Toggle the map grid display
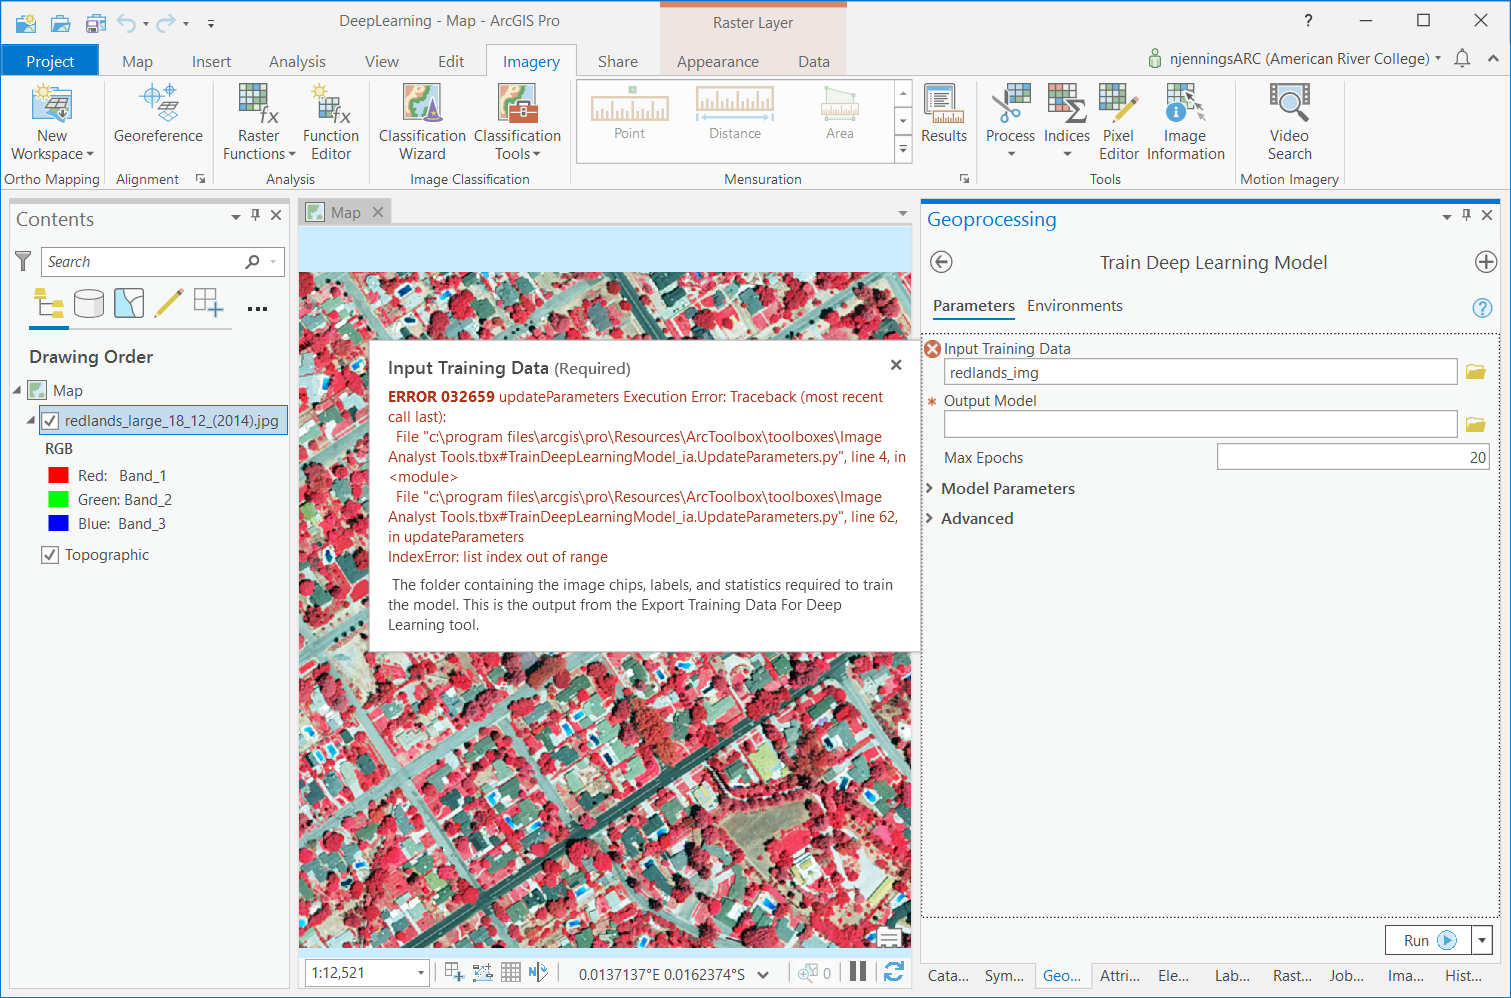Screen dimensions: 1511x998 [511, 972]
